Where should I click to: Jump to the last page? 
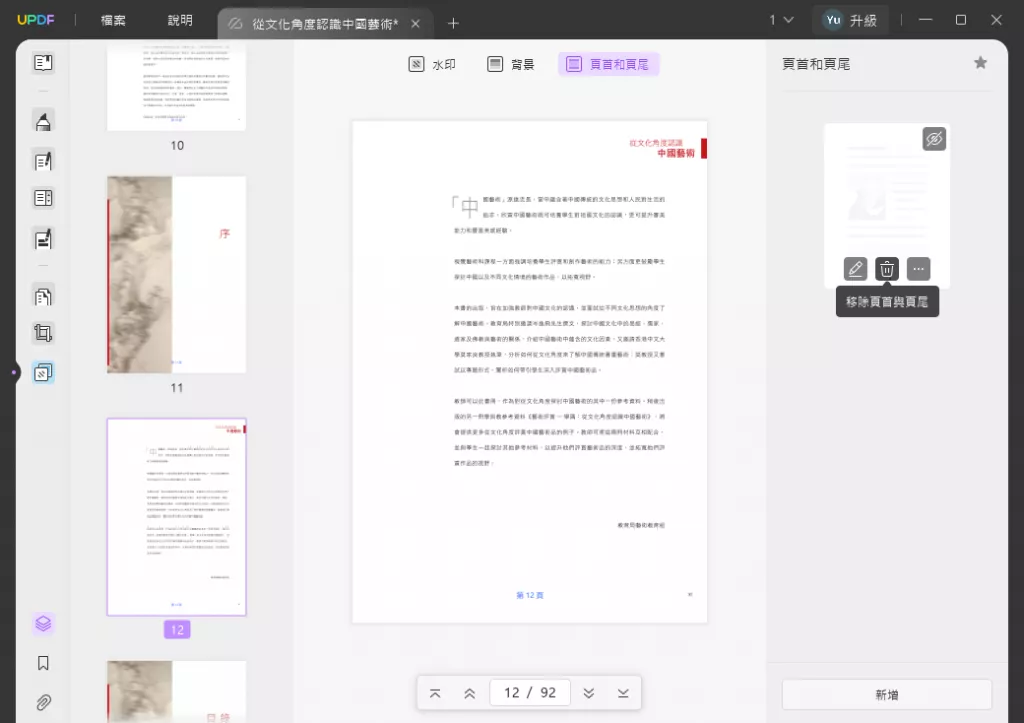(x=623, y=694)
